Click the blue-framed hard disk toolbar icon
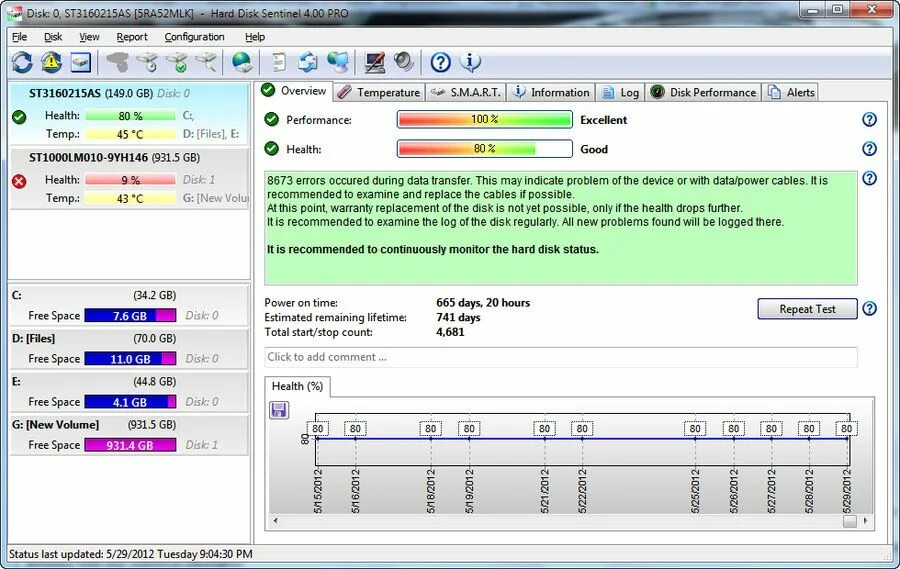900x569 pixels. click(x=81, y=62)
